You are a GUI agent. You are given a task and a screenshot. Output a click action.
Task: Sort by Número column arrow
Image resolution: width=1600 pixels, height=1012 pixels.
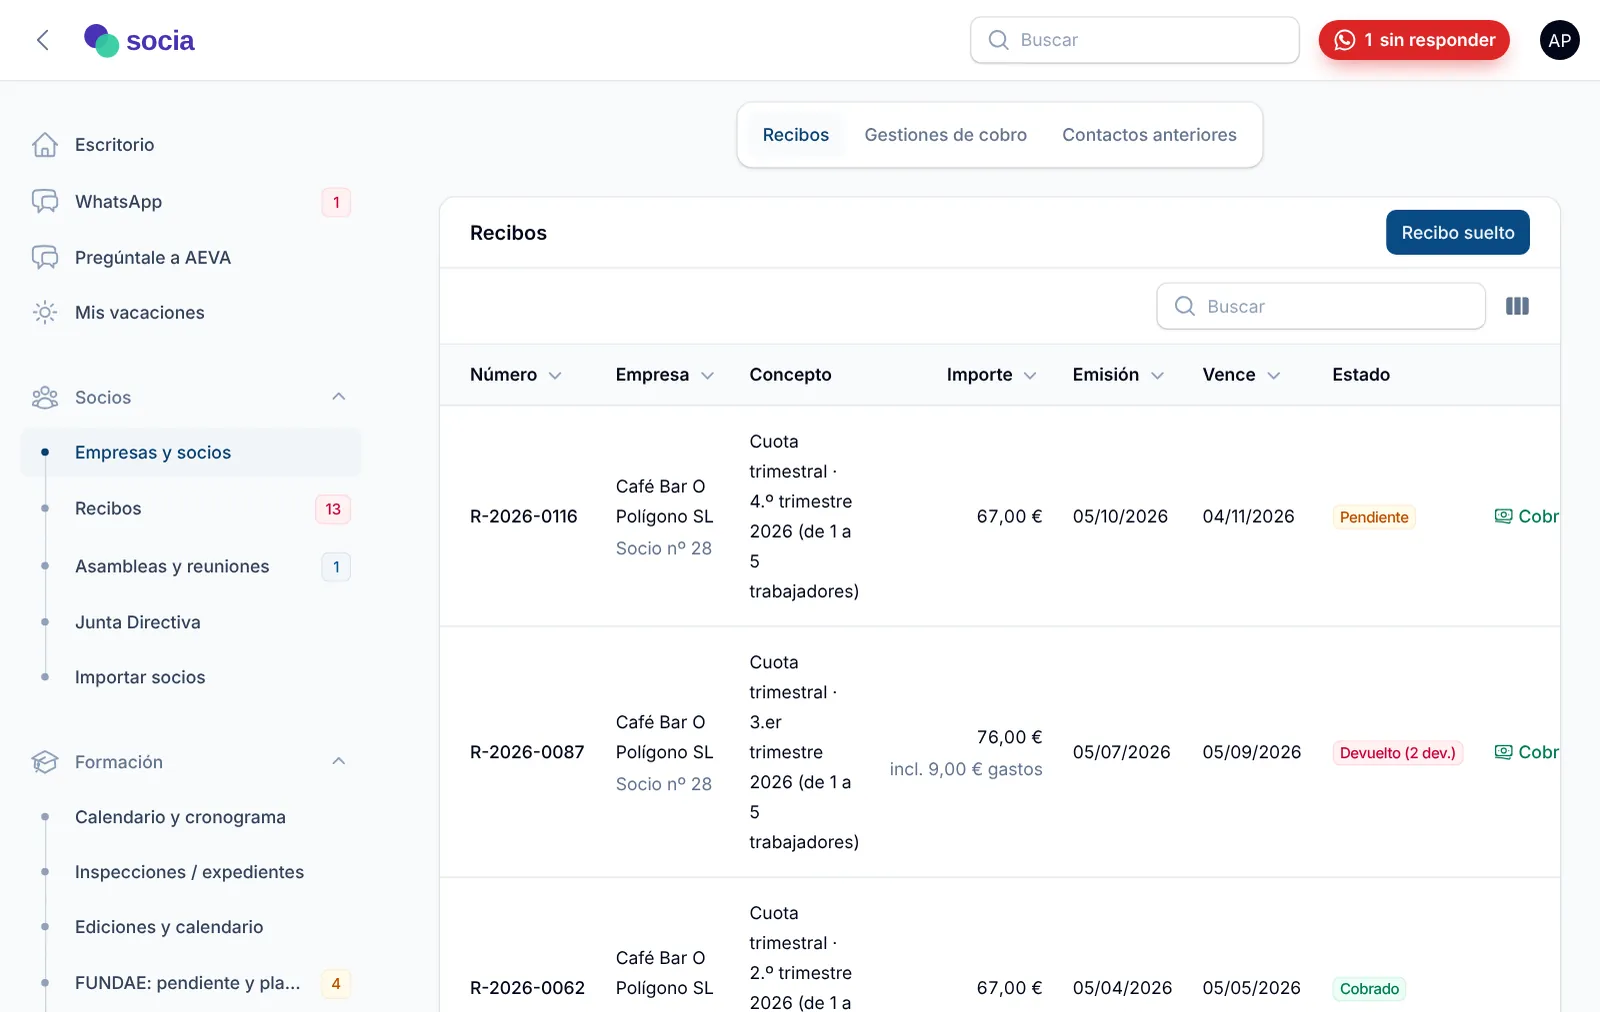click(x=555, y=375)
